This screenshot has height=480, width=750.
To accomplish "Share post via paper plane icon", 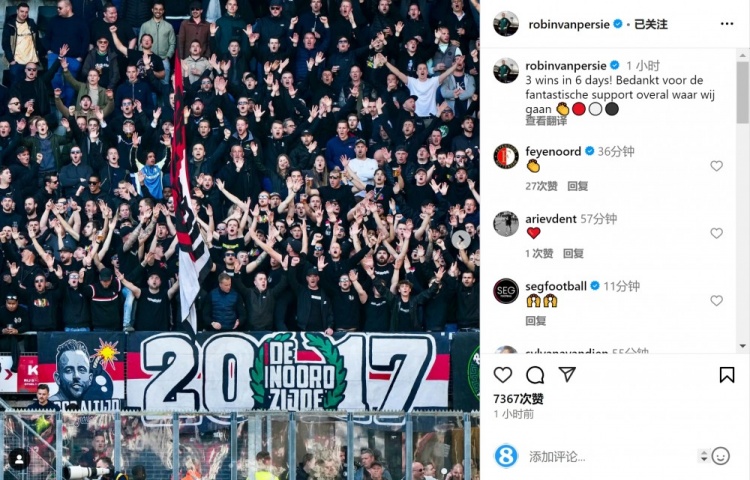I will (567, 374).
